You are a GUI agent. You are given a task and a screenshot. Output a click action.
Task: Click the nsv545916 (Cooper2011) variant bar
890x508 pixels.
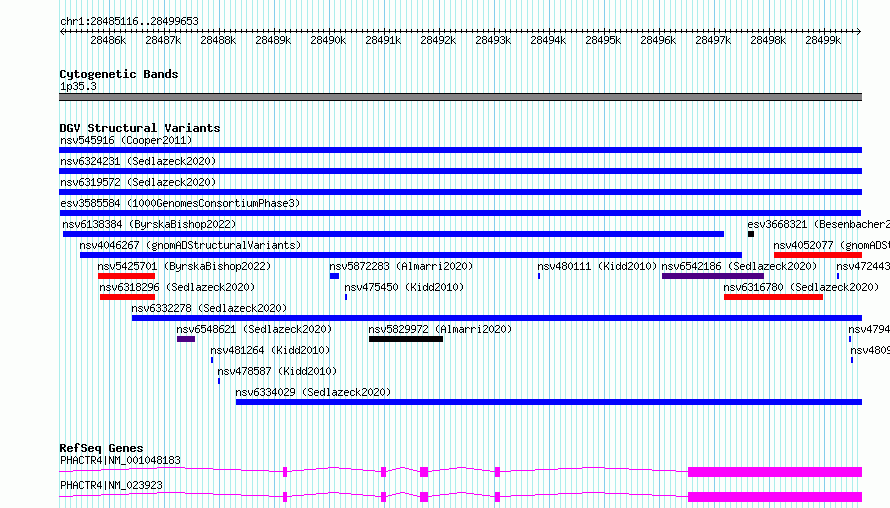[x=460, y=150]
